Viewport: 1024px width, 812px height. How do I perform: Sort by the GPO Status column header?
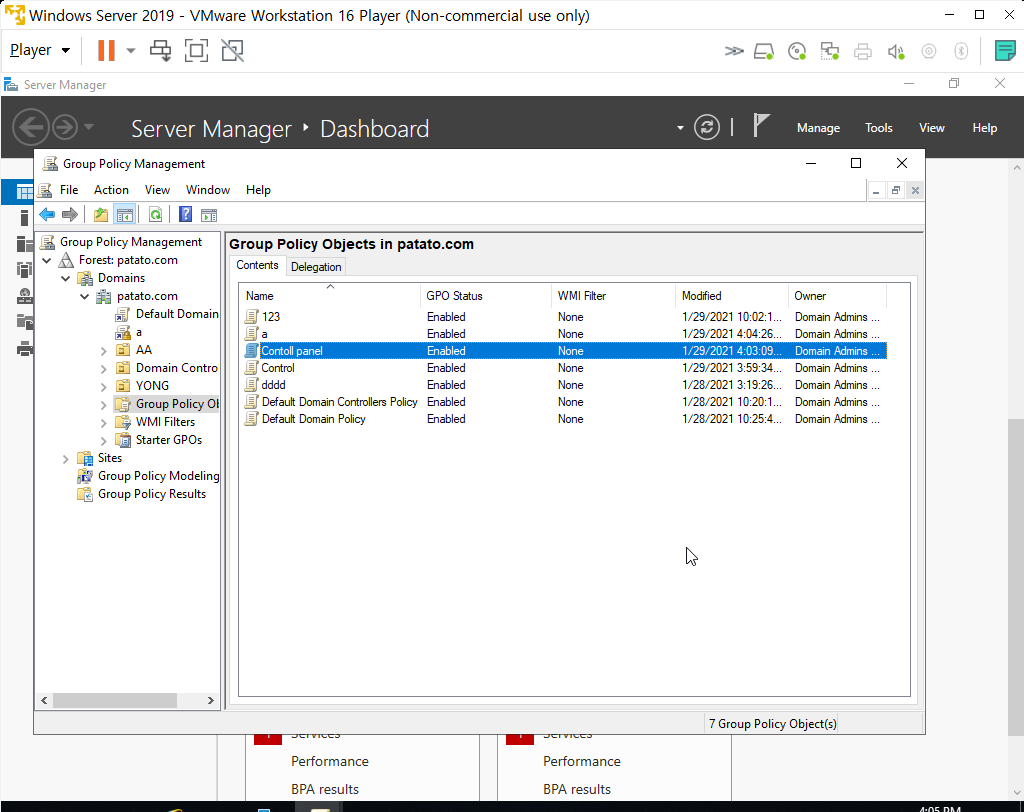tap(486, 296)
